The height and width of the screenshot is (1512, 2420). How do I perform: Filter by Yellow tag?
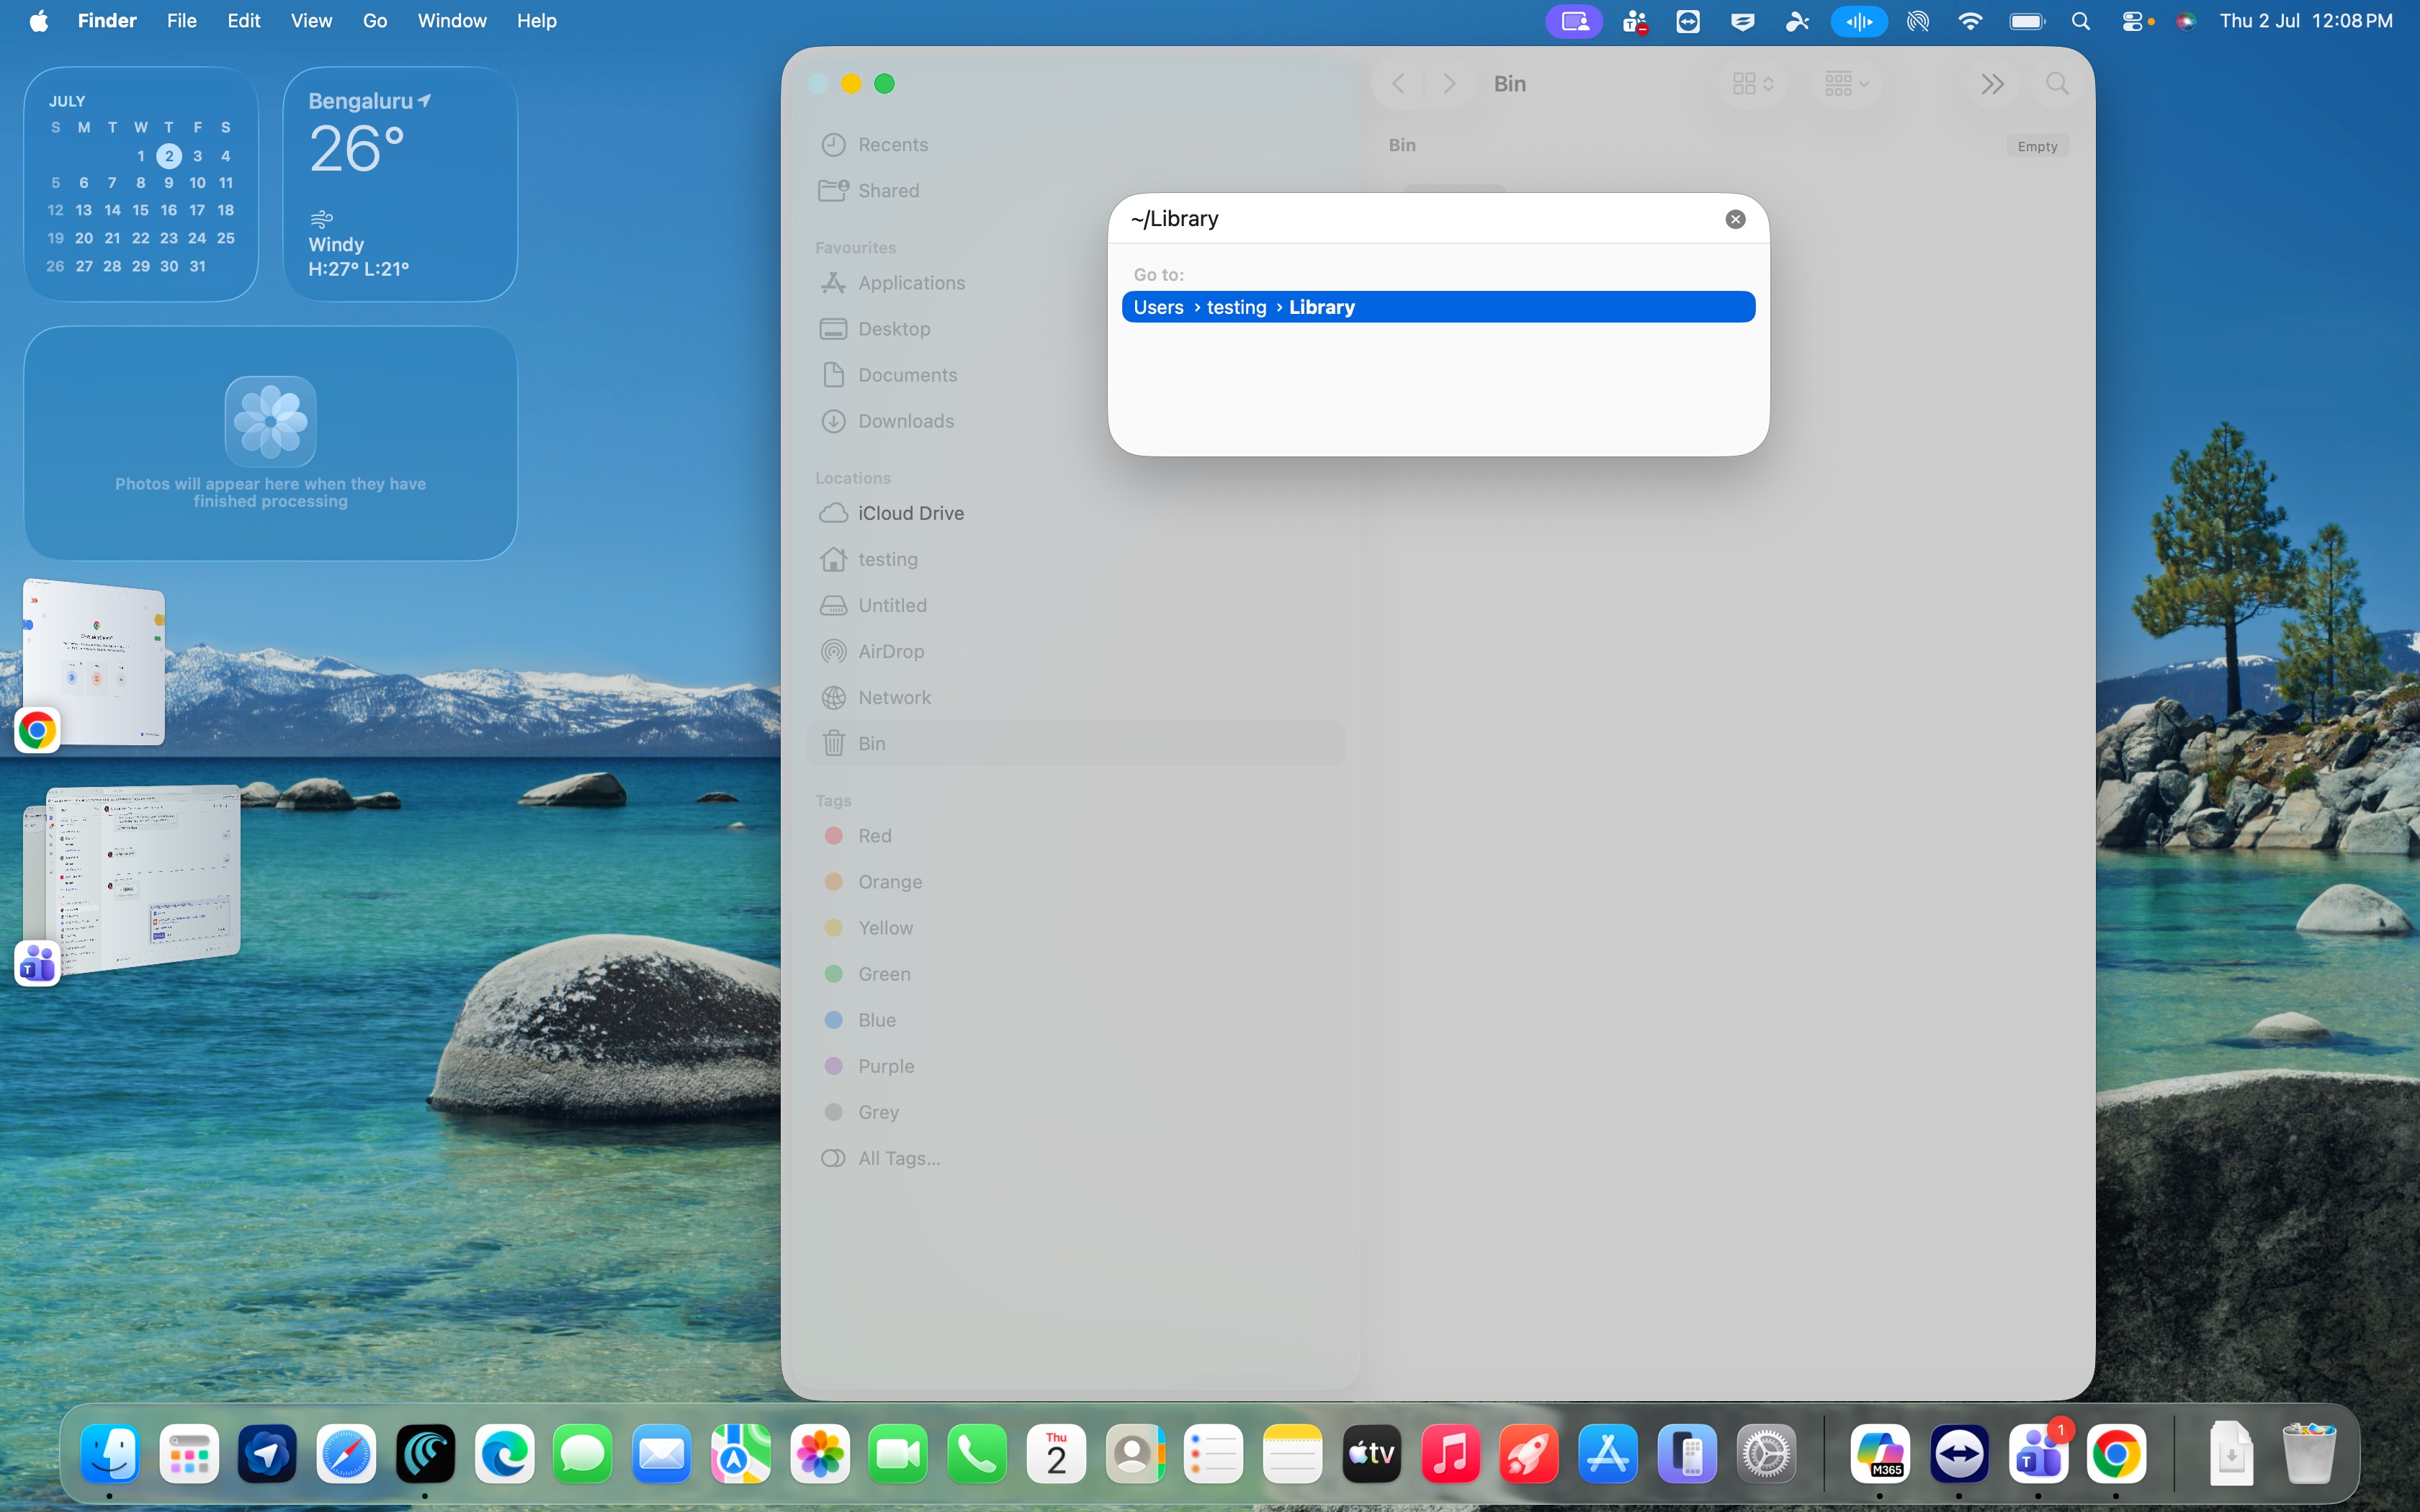(x=1076, y=928)
